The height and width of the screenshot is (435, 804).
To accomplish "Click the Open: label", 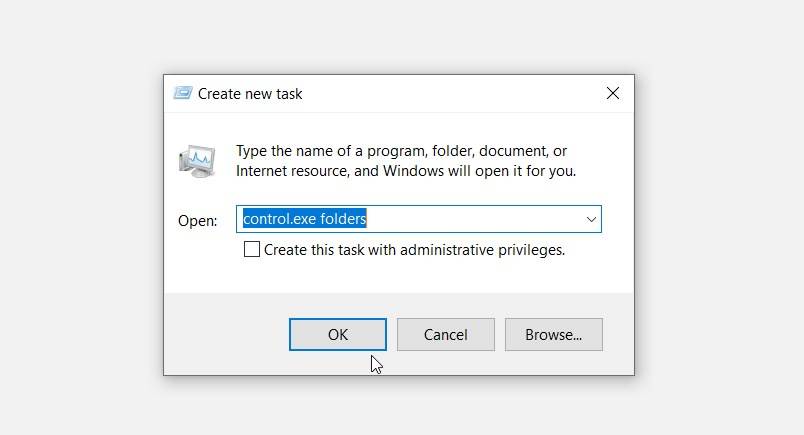I will tap(197, 221).
